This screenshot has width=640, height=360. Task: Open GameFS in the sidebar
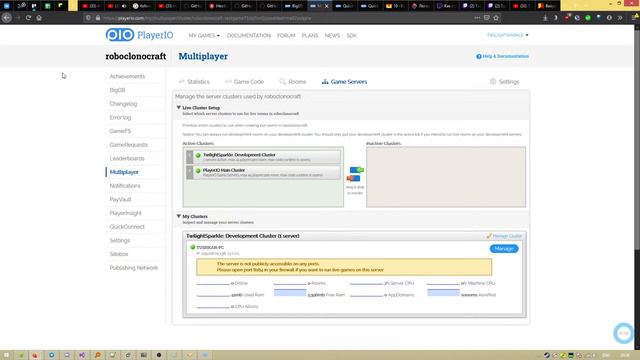click(120, 131)
